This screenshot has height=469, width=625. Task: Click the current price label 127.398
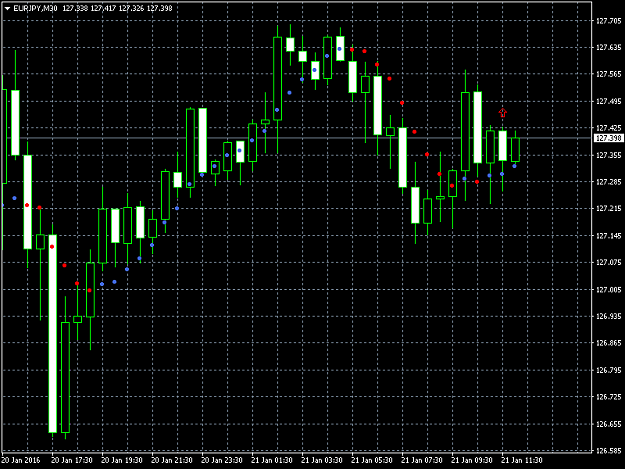[x=609, y=138]
